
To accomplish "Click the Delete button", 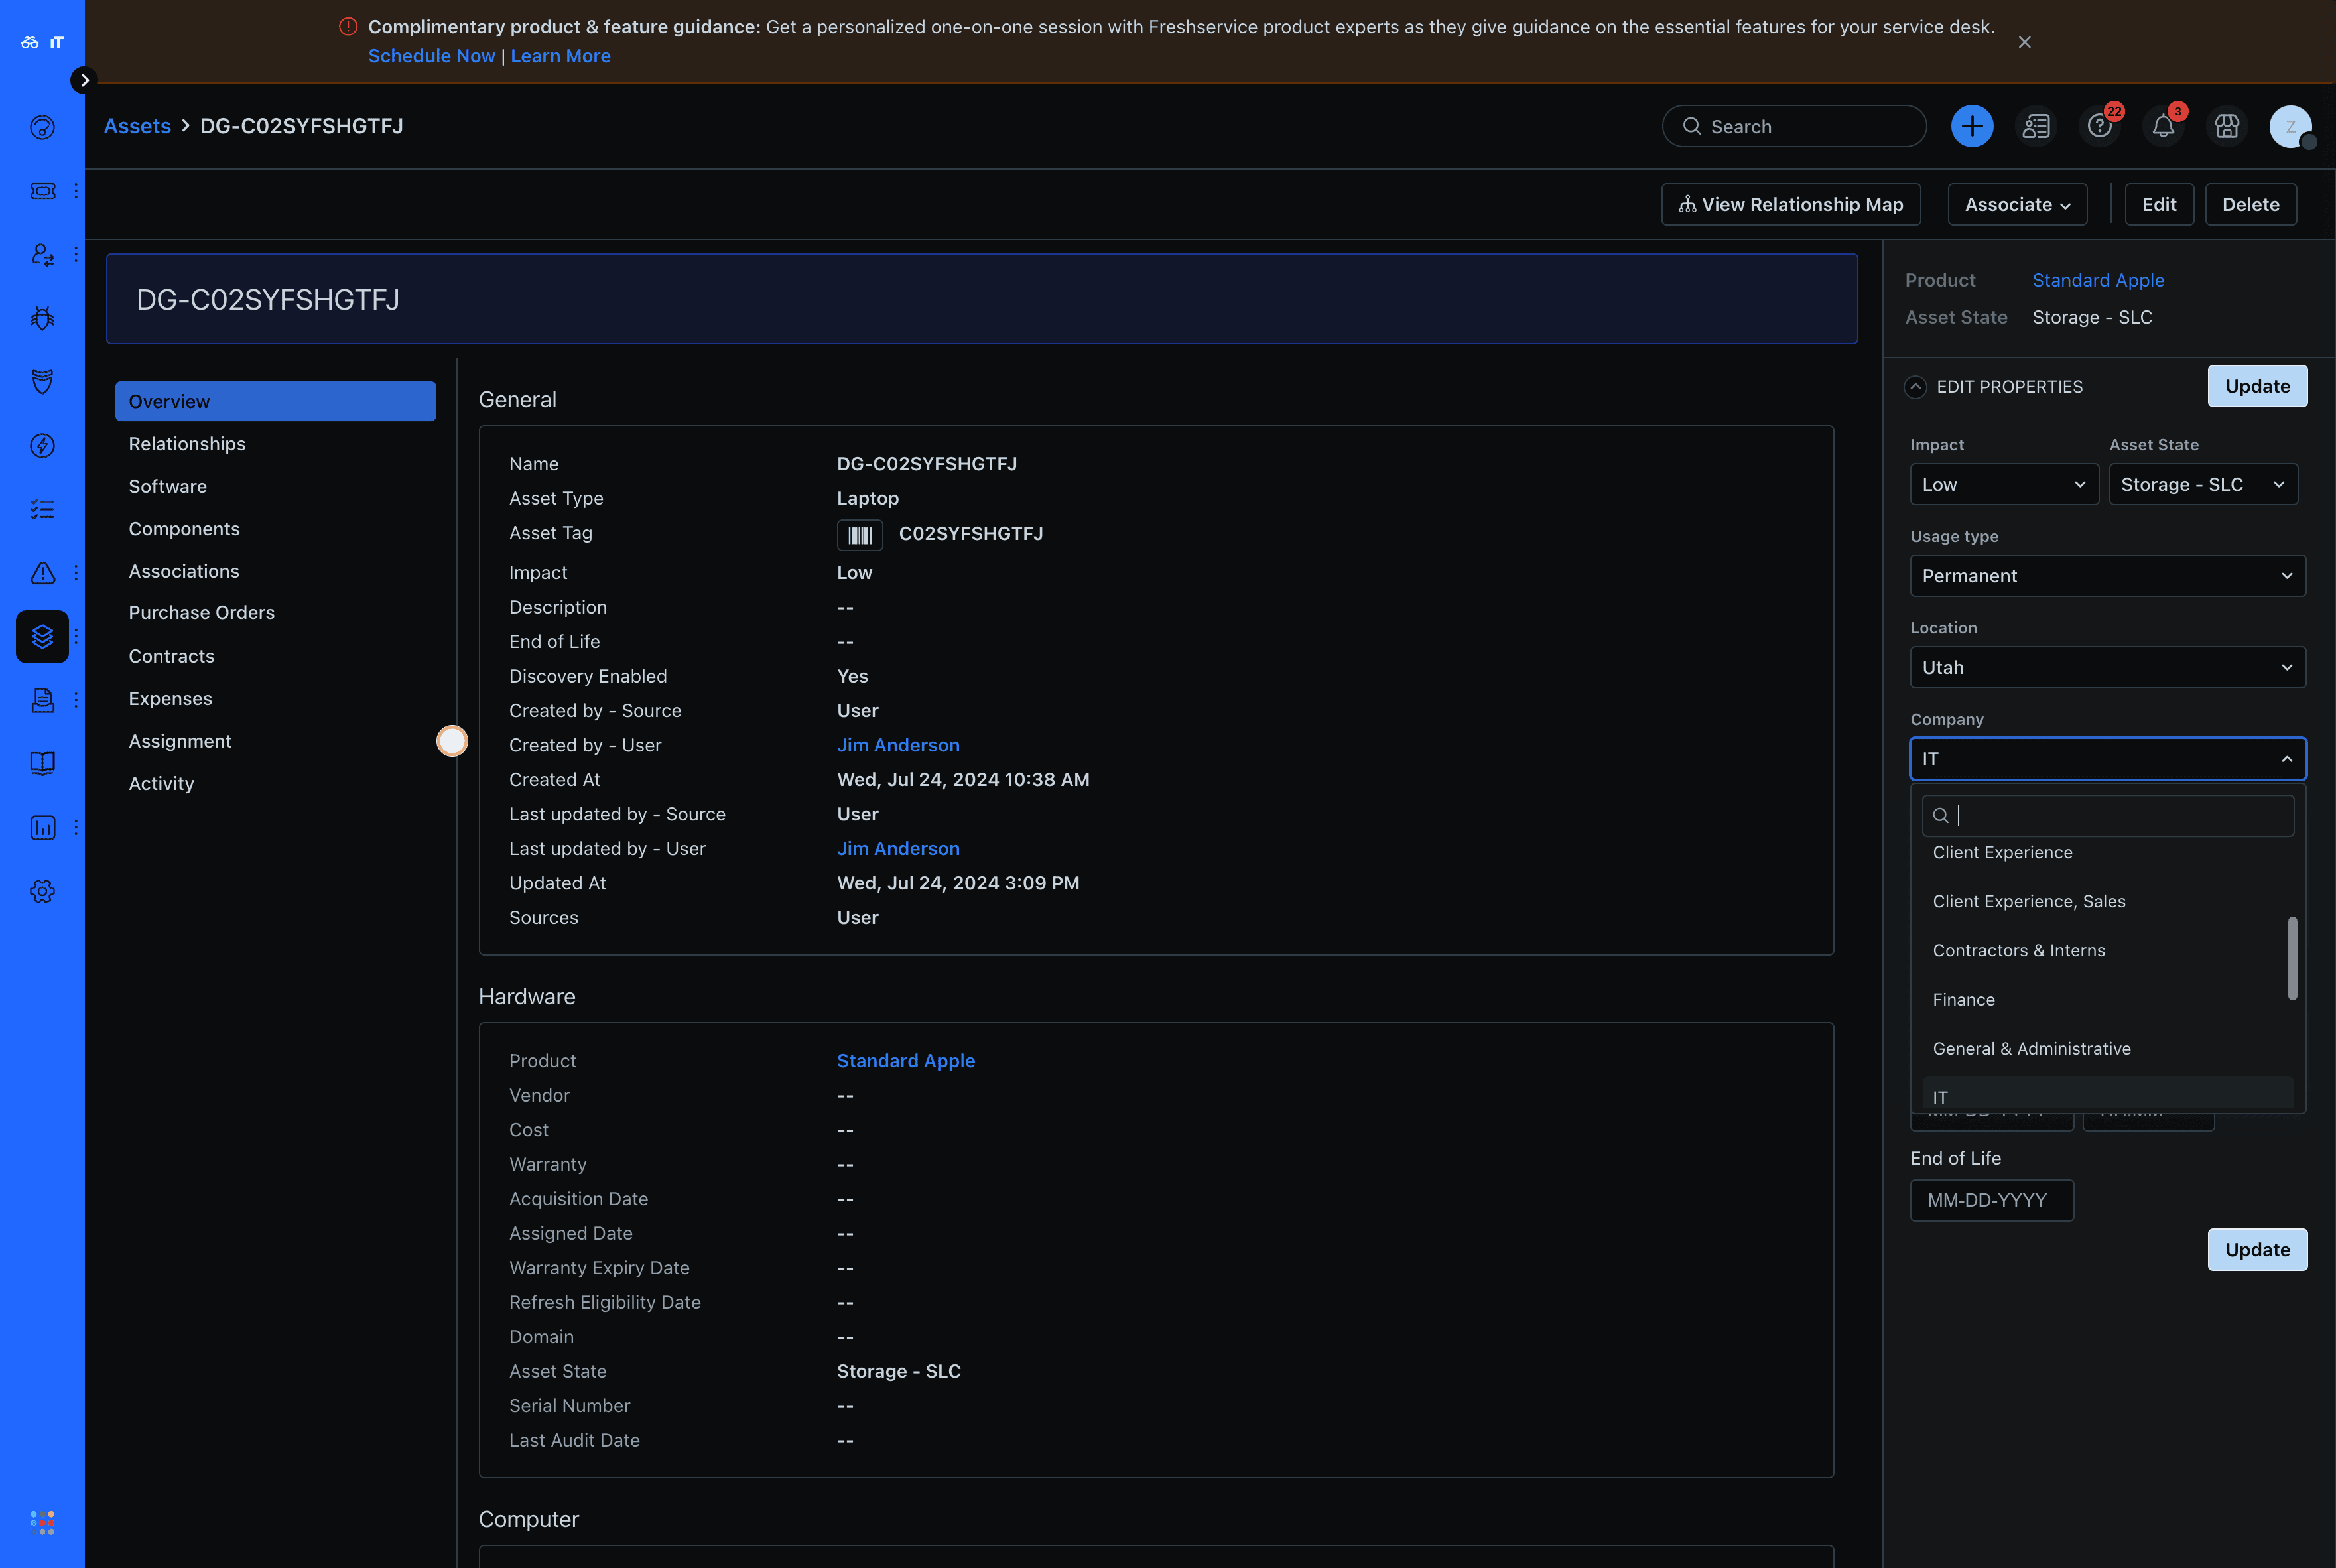I will 2250,204.
